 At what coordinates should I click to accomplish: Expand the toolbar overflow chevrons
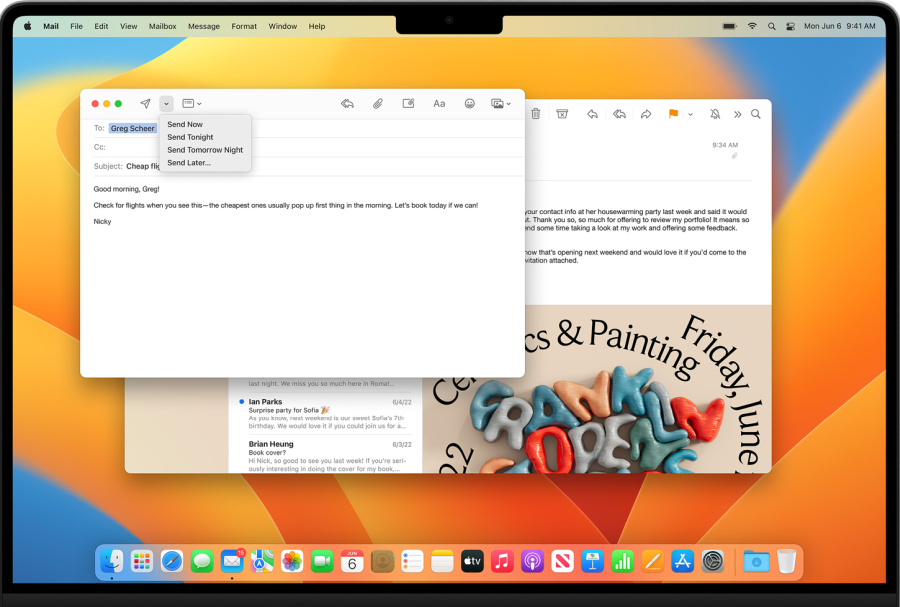click(x=738, y=114)
